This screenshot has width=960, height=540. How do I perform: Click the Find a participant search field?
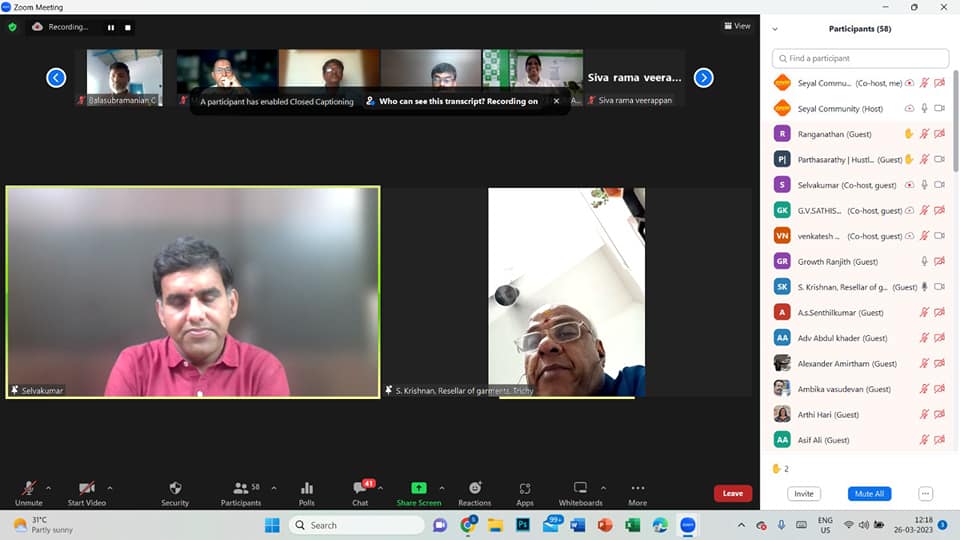(x=861, y=58)
